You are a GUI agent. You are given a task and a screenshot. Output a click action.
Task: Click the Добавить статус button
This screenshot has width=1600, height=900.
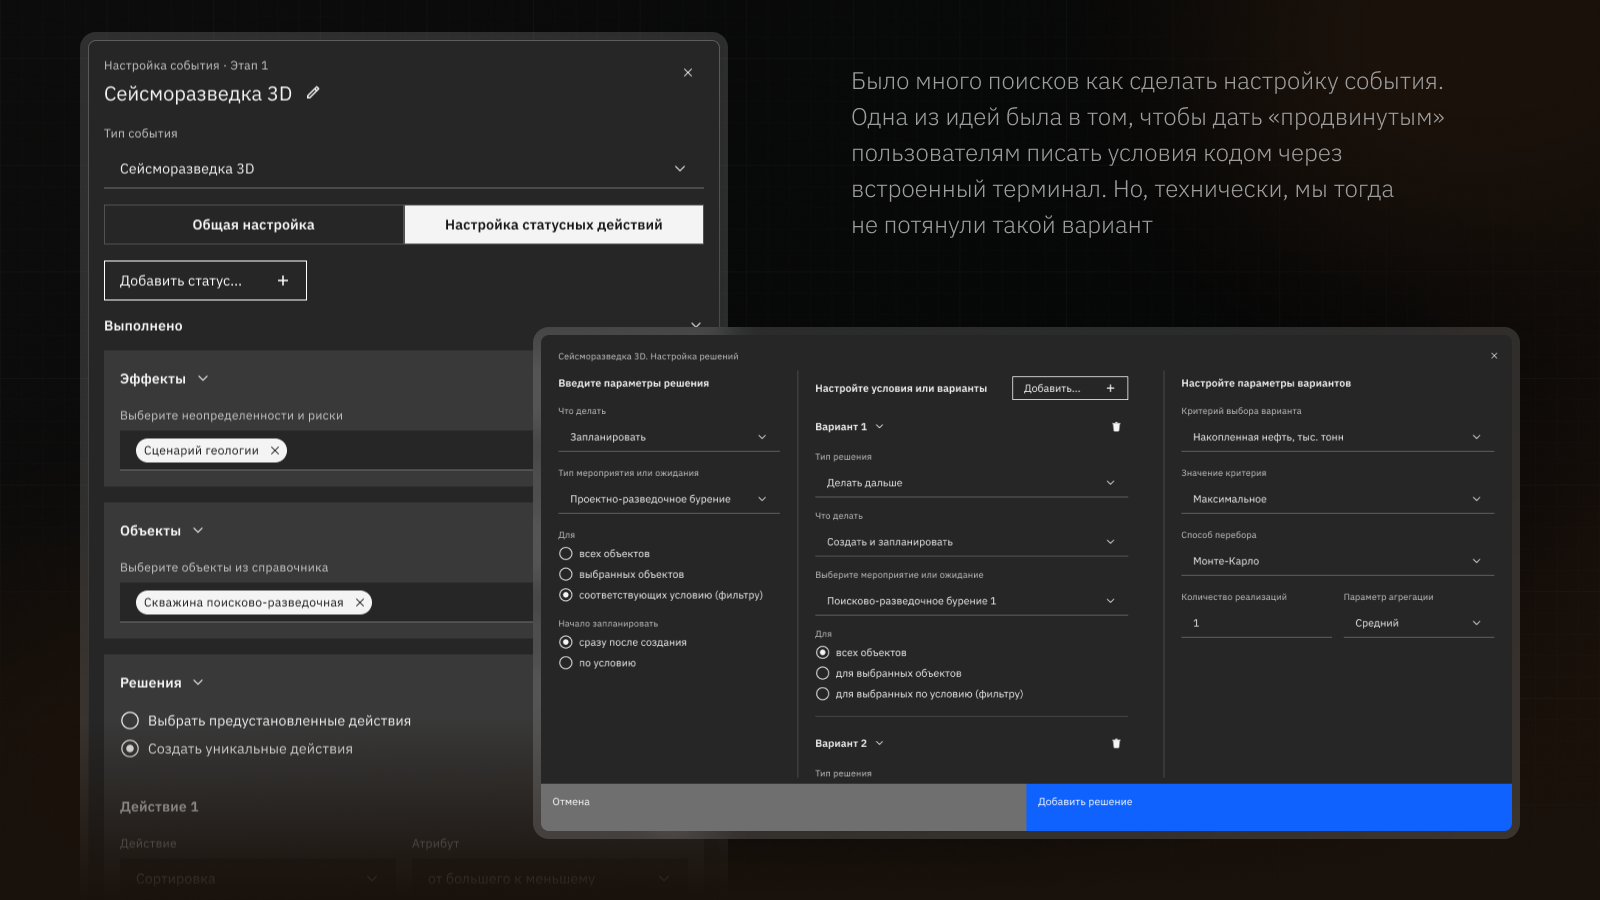click(x=205, y=281)
